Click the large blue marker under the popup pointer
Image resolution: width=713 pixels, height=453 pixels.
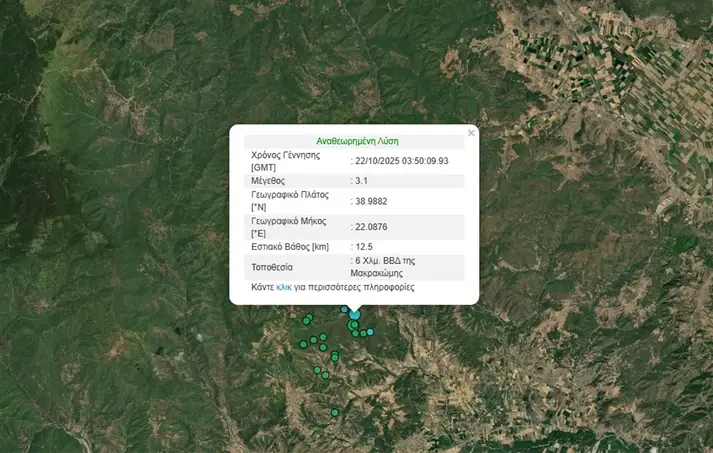(x=355, y=315)
